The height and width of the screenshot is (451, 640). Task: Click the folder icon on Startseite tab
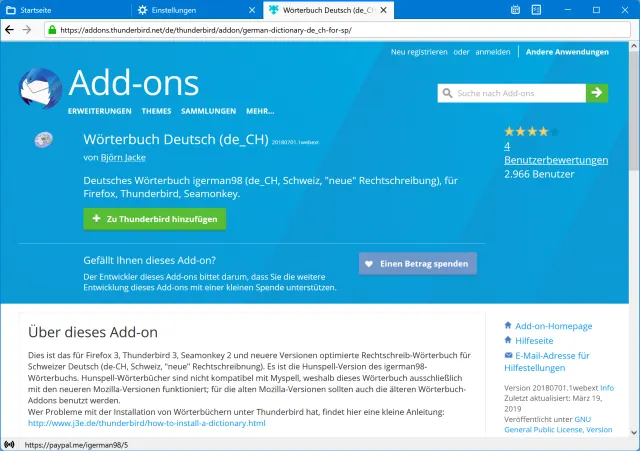point(11,10)
